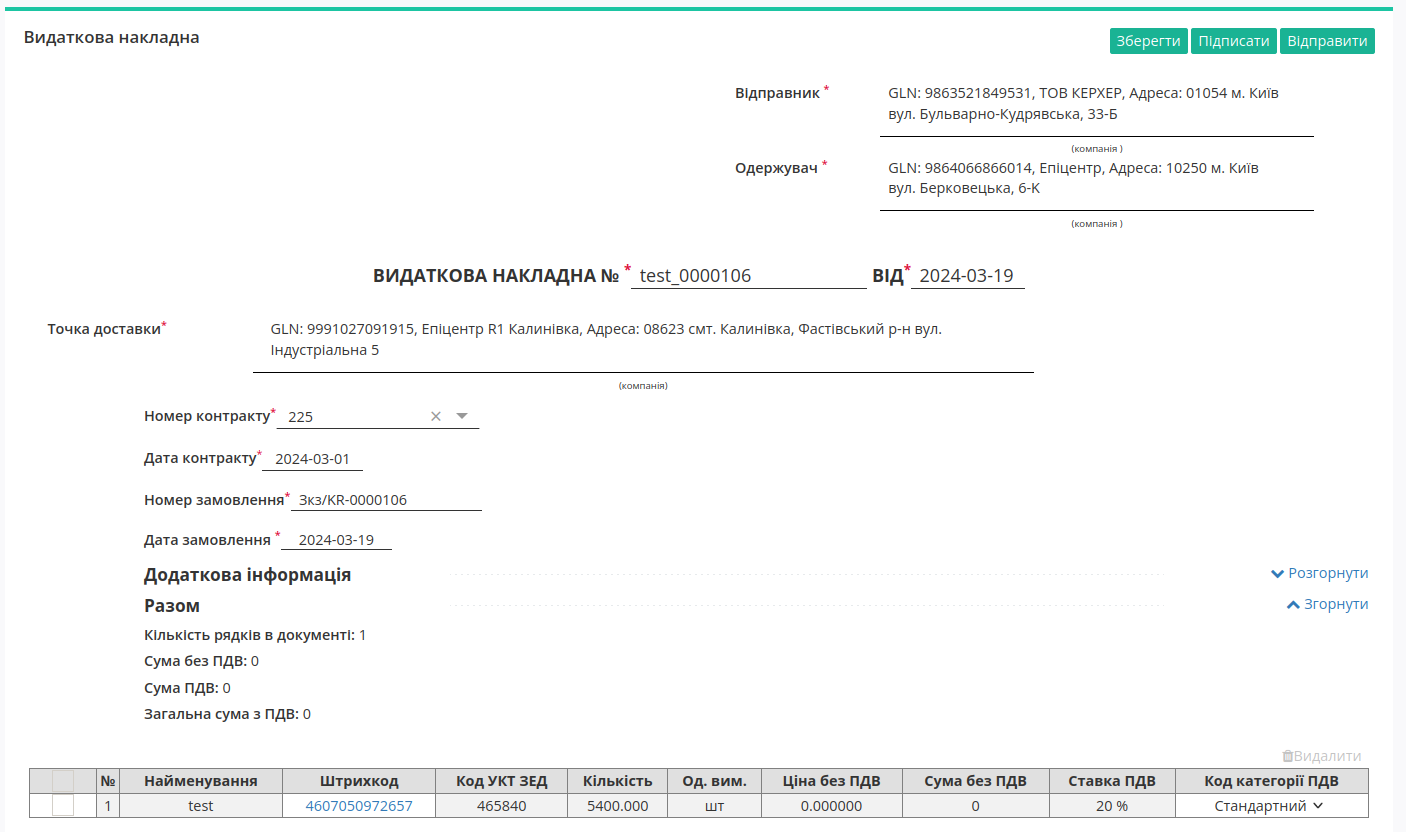1406x832 pixels.
Task: Click the 'Загальна сума з ПДВ: 0' line
Action: pos(228,714)
